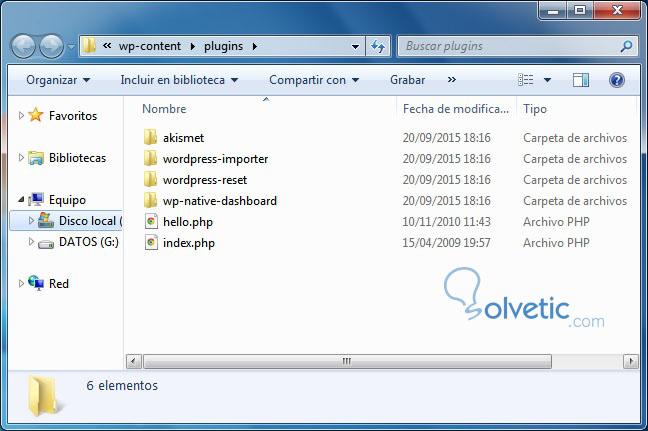Select DATOS (G:) drive in the navigation pane
Viewport: 648px width, 431px height.
click(x=89, y=242)
